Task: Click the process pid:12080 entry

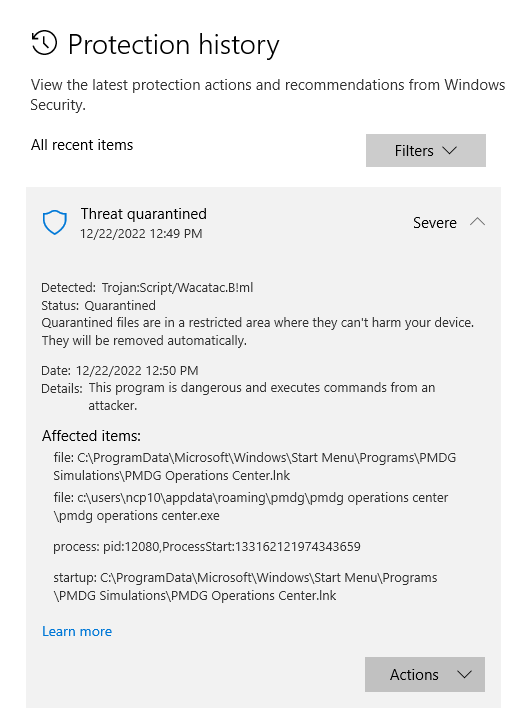Action: [207, 546]
